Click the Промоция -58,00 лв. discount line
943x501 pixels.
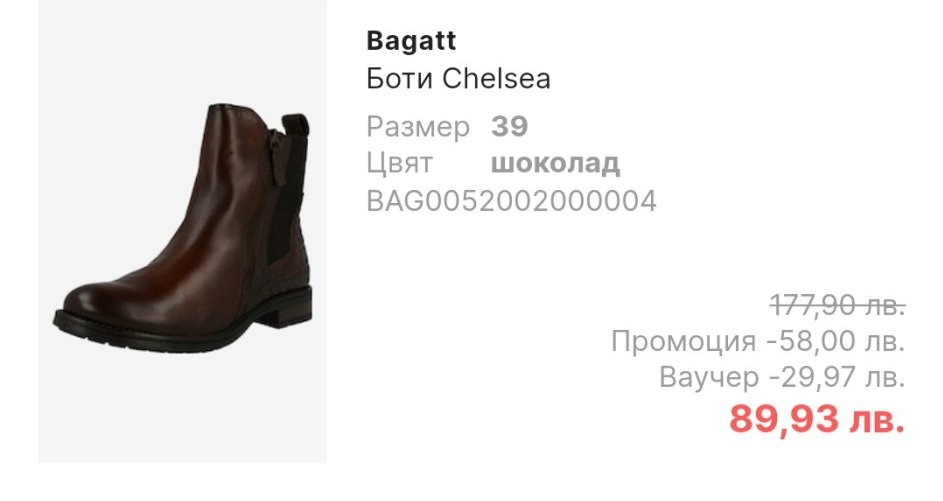coord(758,341)
